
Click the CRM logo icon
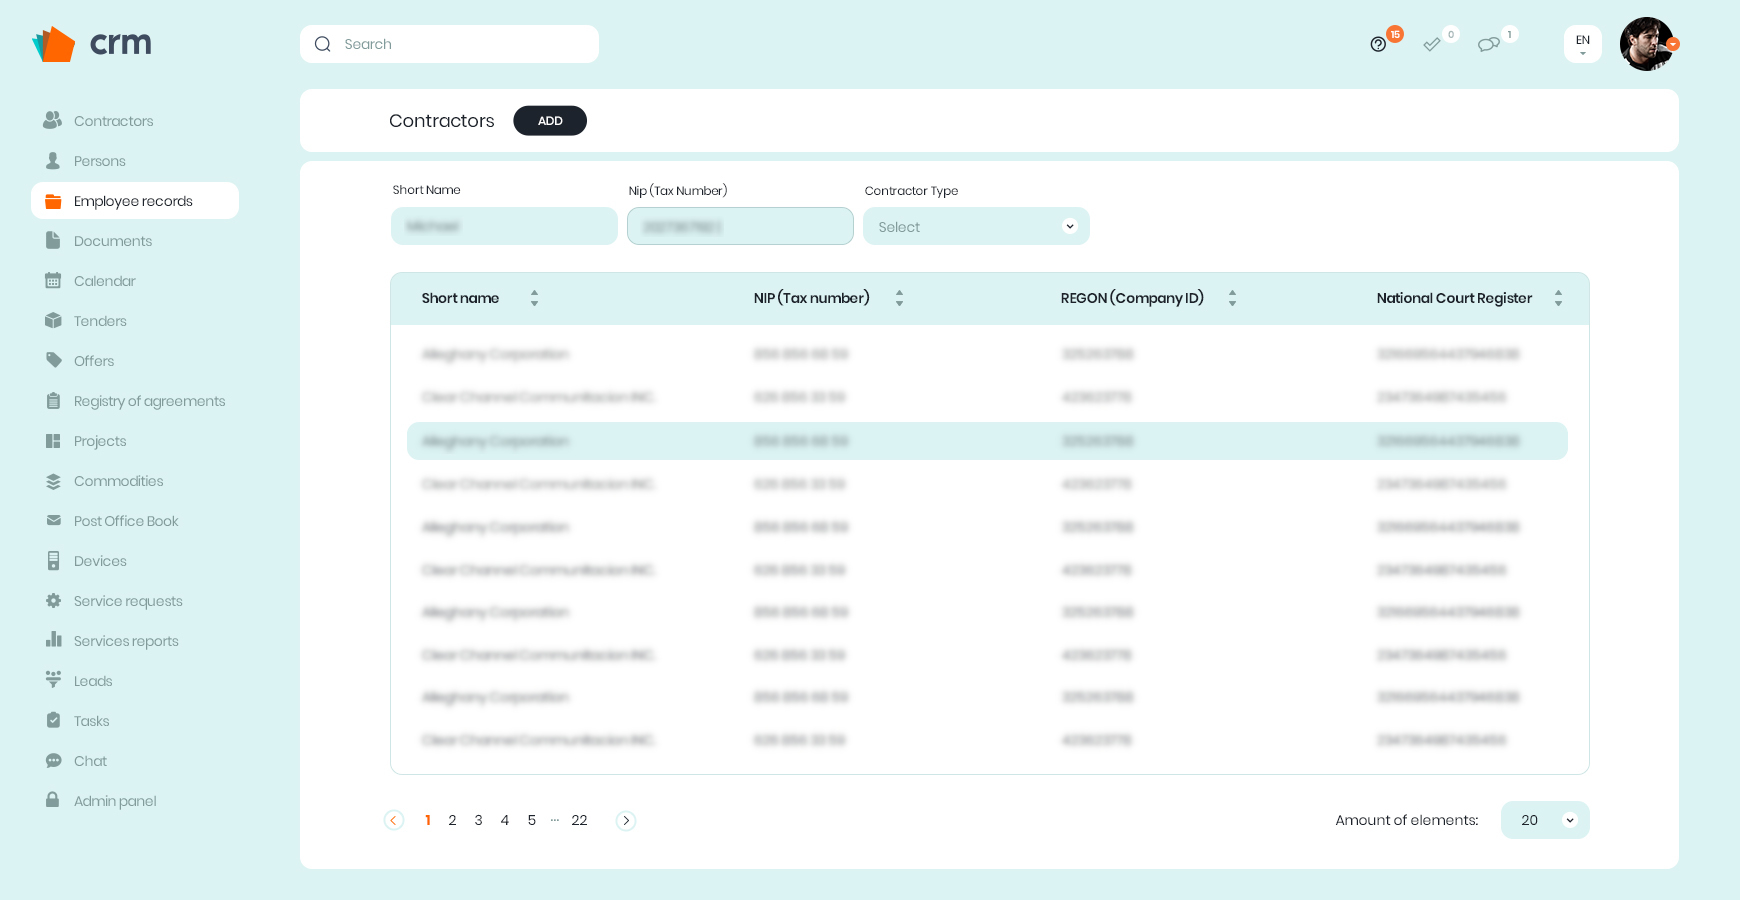(54, 44)
